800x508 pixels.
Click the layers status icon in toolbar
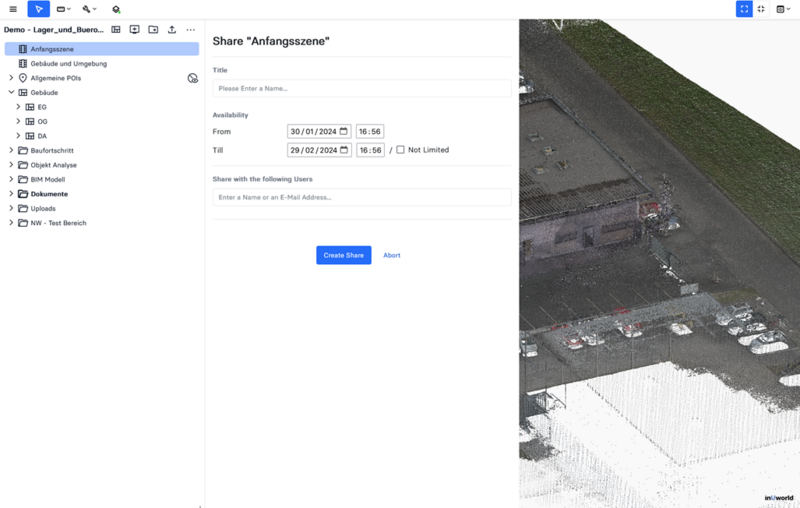pyautogui.click(x=116, y=9)
